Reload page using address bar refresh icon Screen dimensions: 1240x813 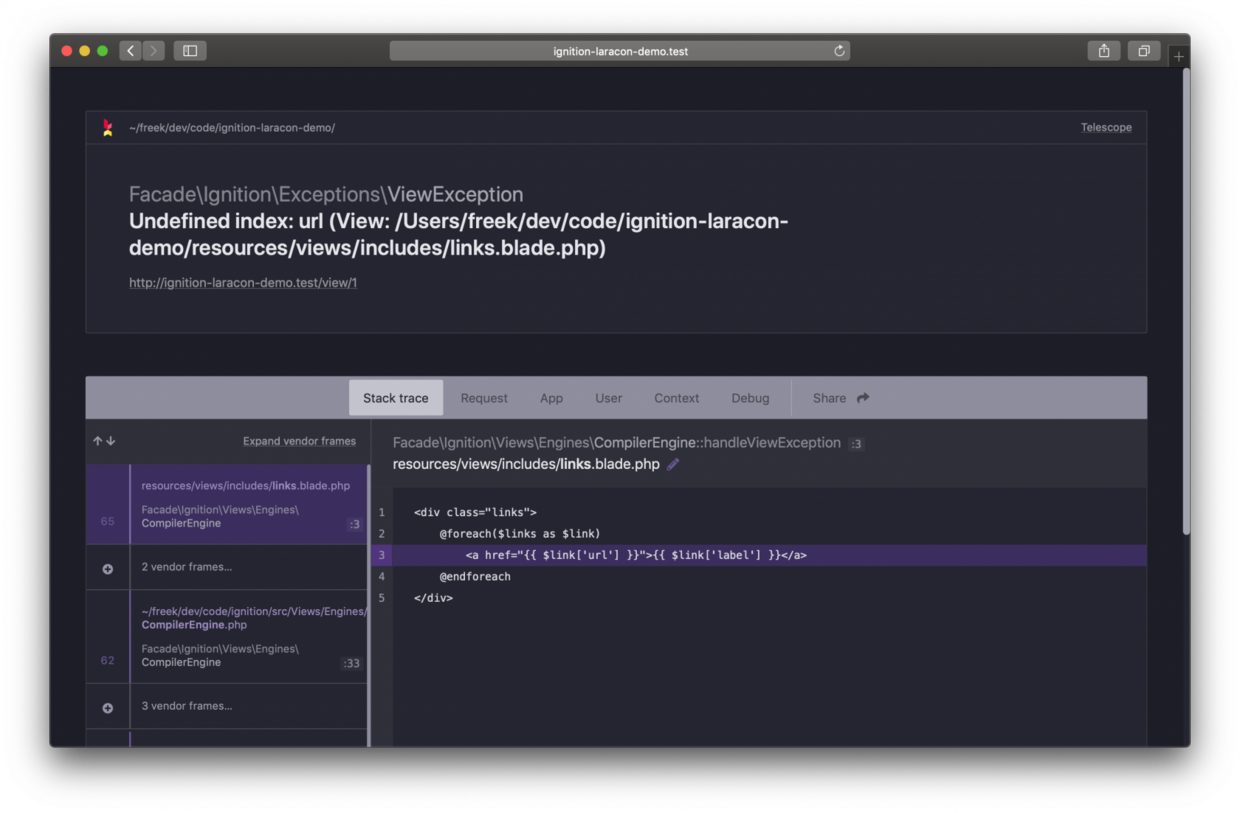(x=839, y=51)
